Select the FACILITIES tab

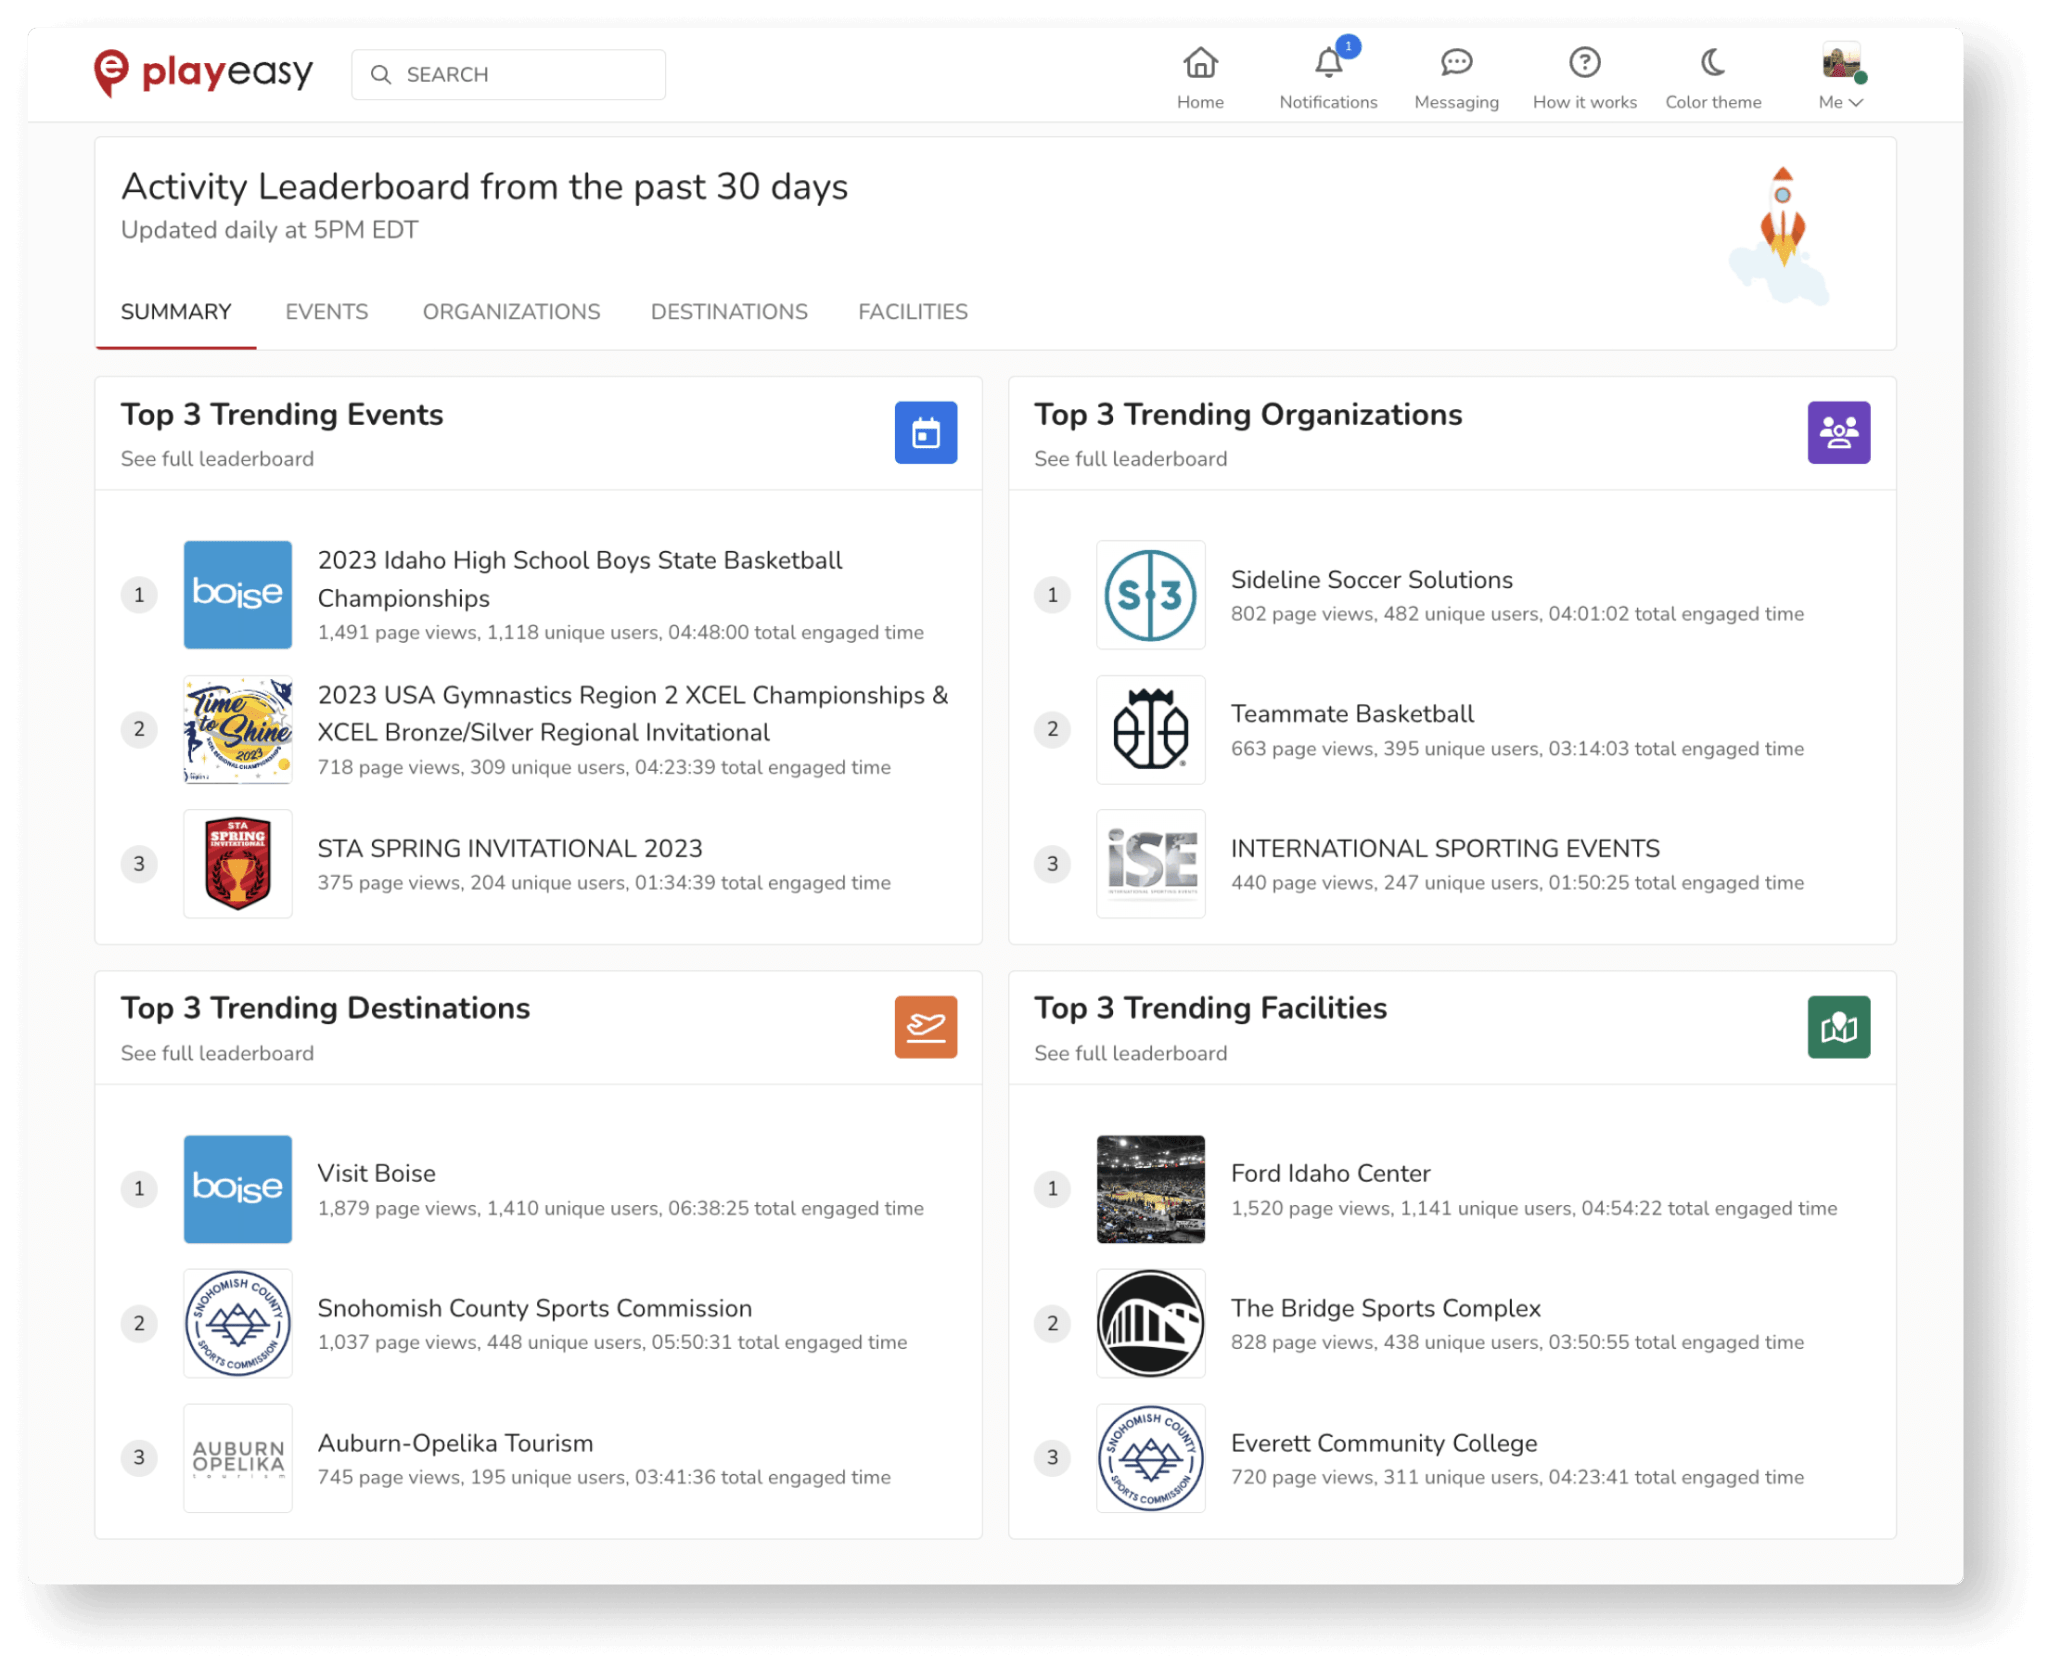click(x=912, y=312)
